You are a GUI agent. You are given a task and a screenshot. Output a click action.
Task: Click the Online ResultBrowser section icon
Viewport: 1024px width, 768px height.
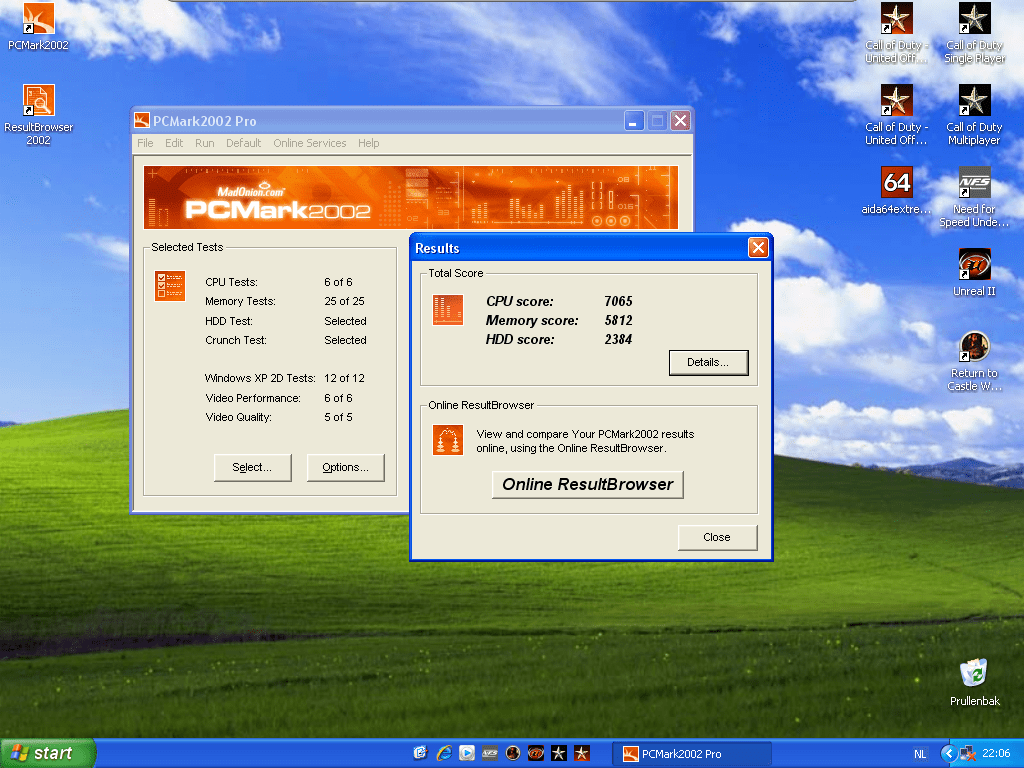click(448, 440)
